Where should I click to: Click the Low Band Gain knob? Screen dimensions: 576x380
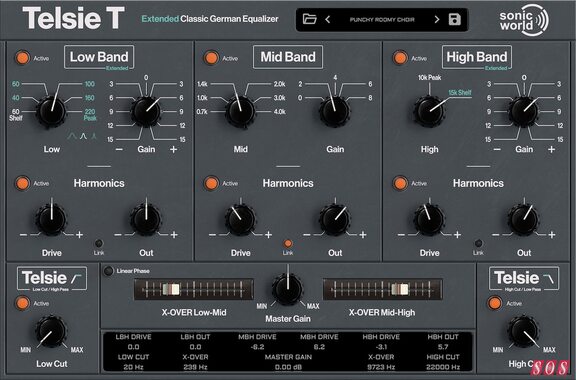click(146, 111)
